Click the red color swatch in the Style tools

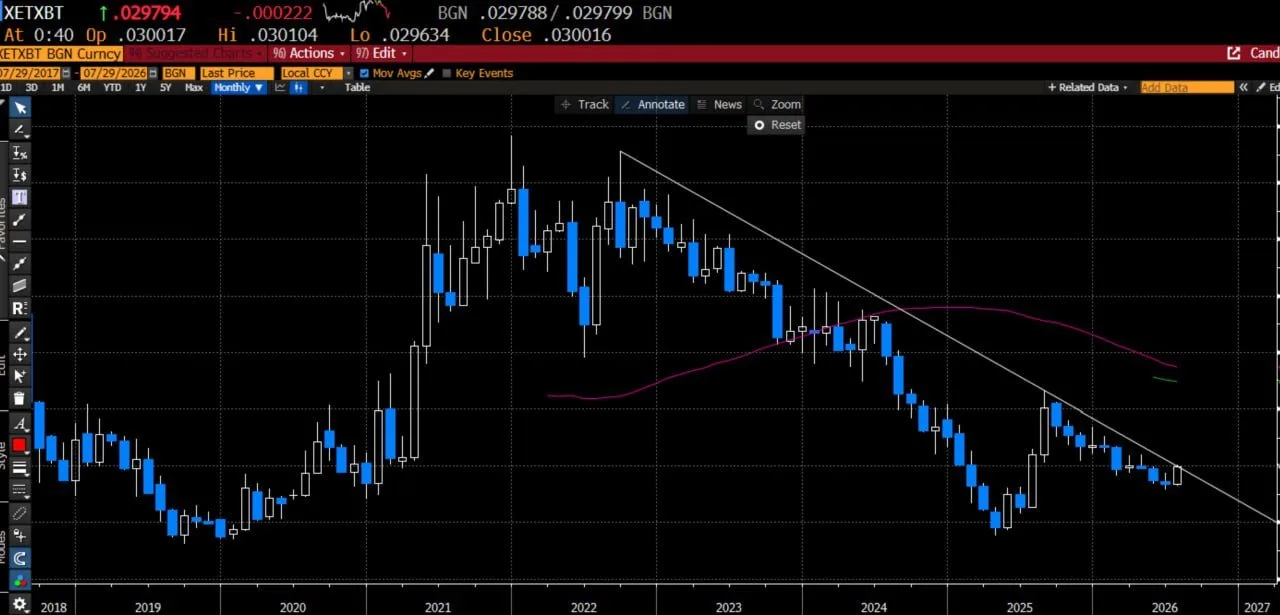[x=19, y=445]
